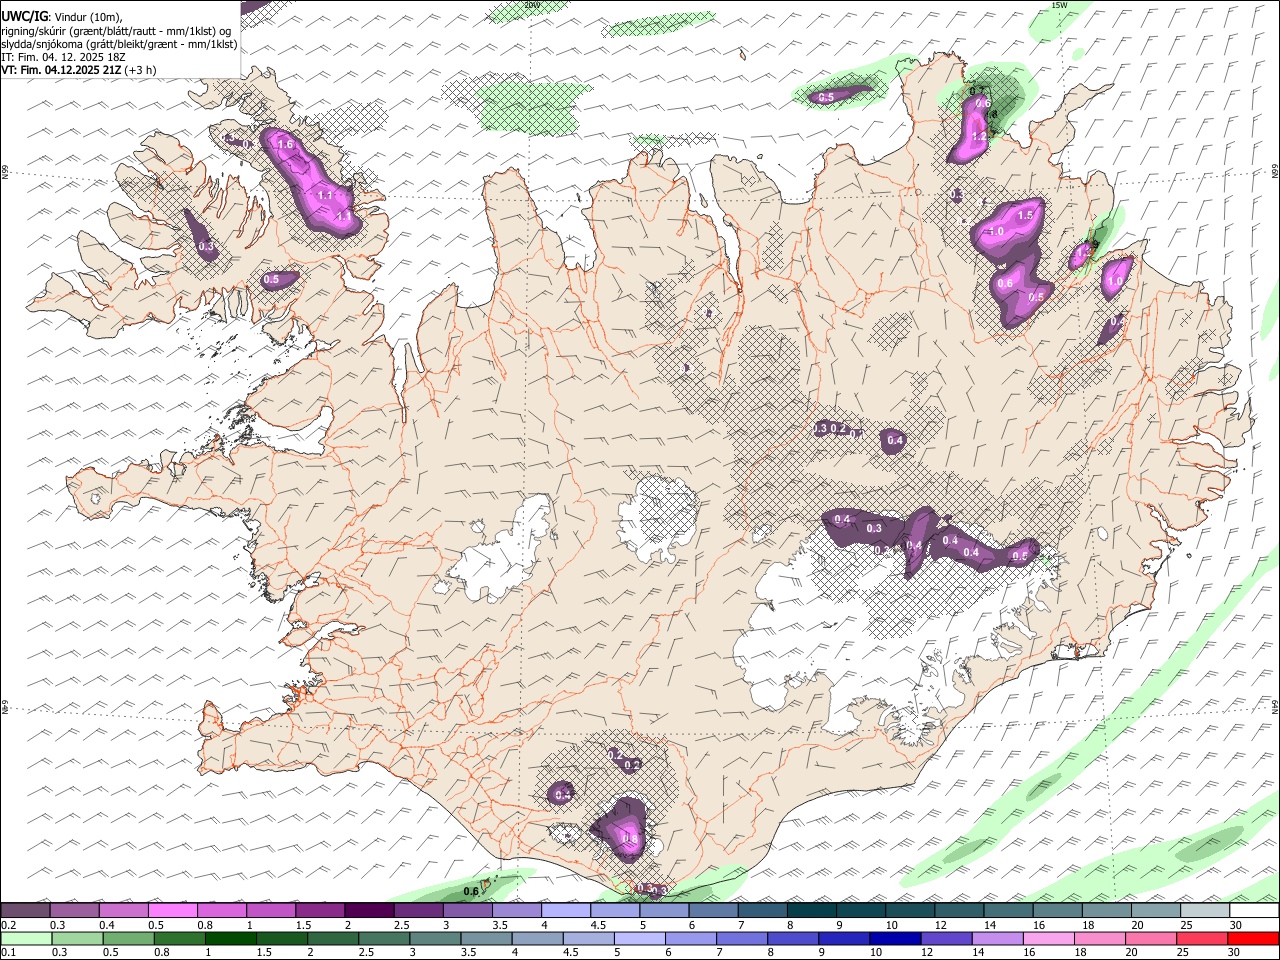Click the 'slydda/snjókoma' legend description line

coord(119,44)
